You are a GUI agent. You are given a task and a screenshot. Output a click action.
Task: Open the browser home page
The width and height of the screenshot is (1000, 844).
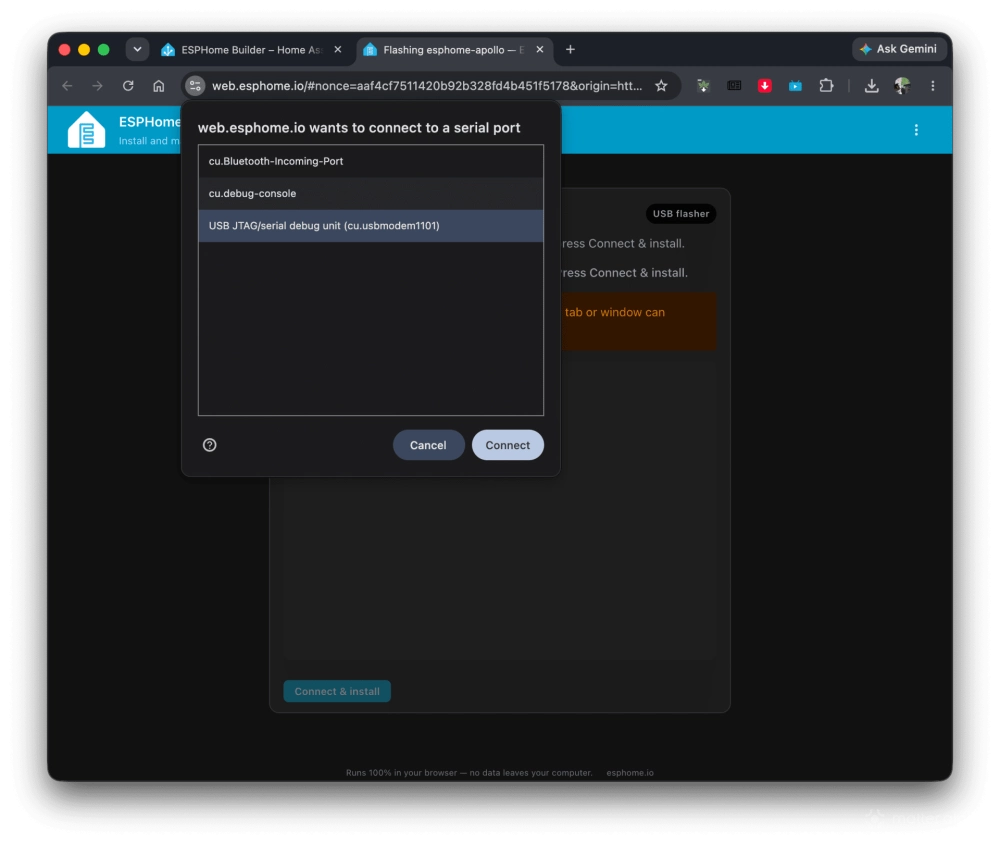point(159,85)
